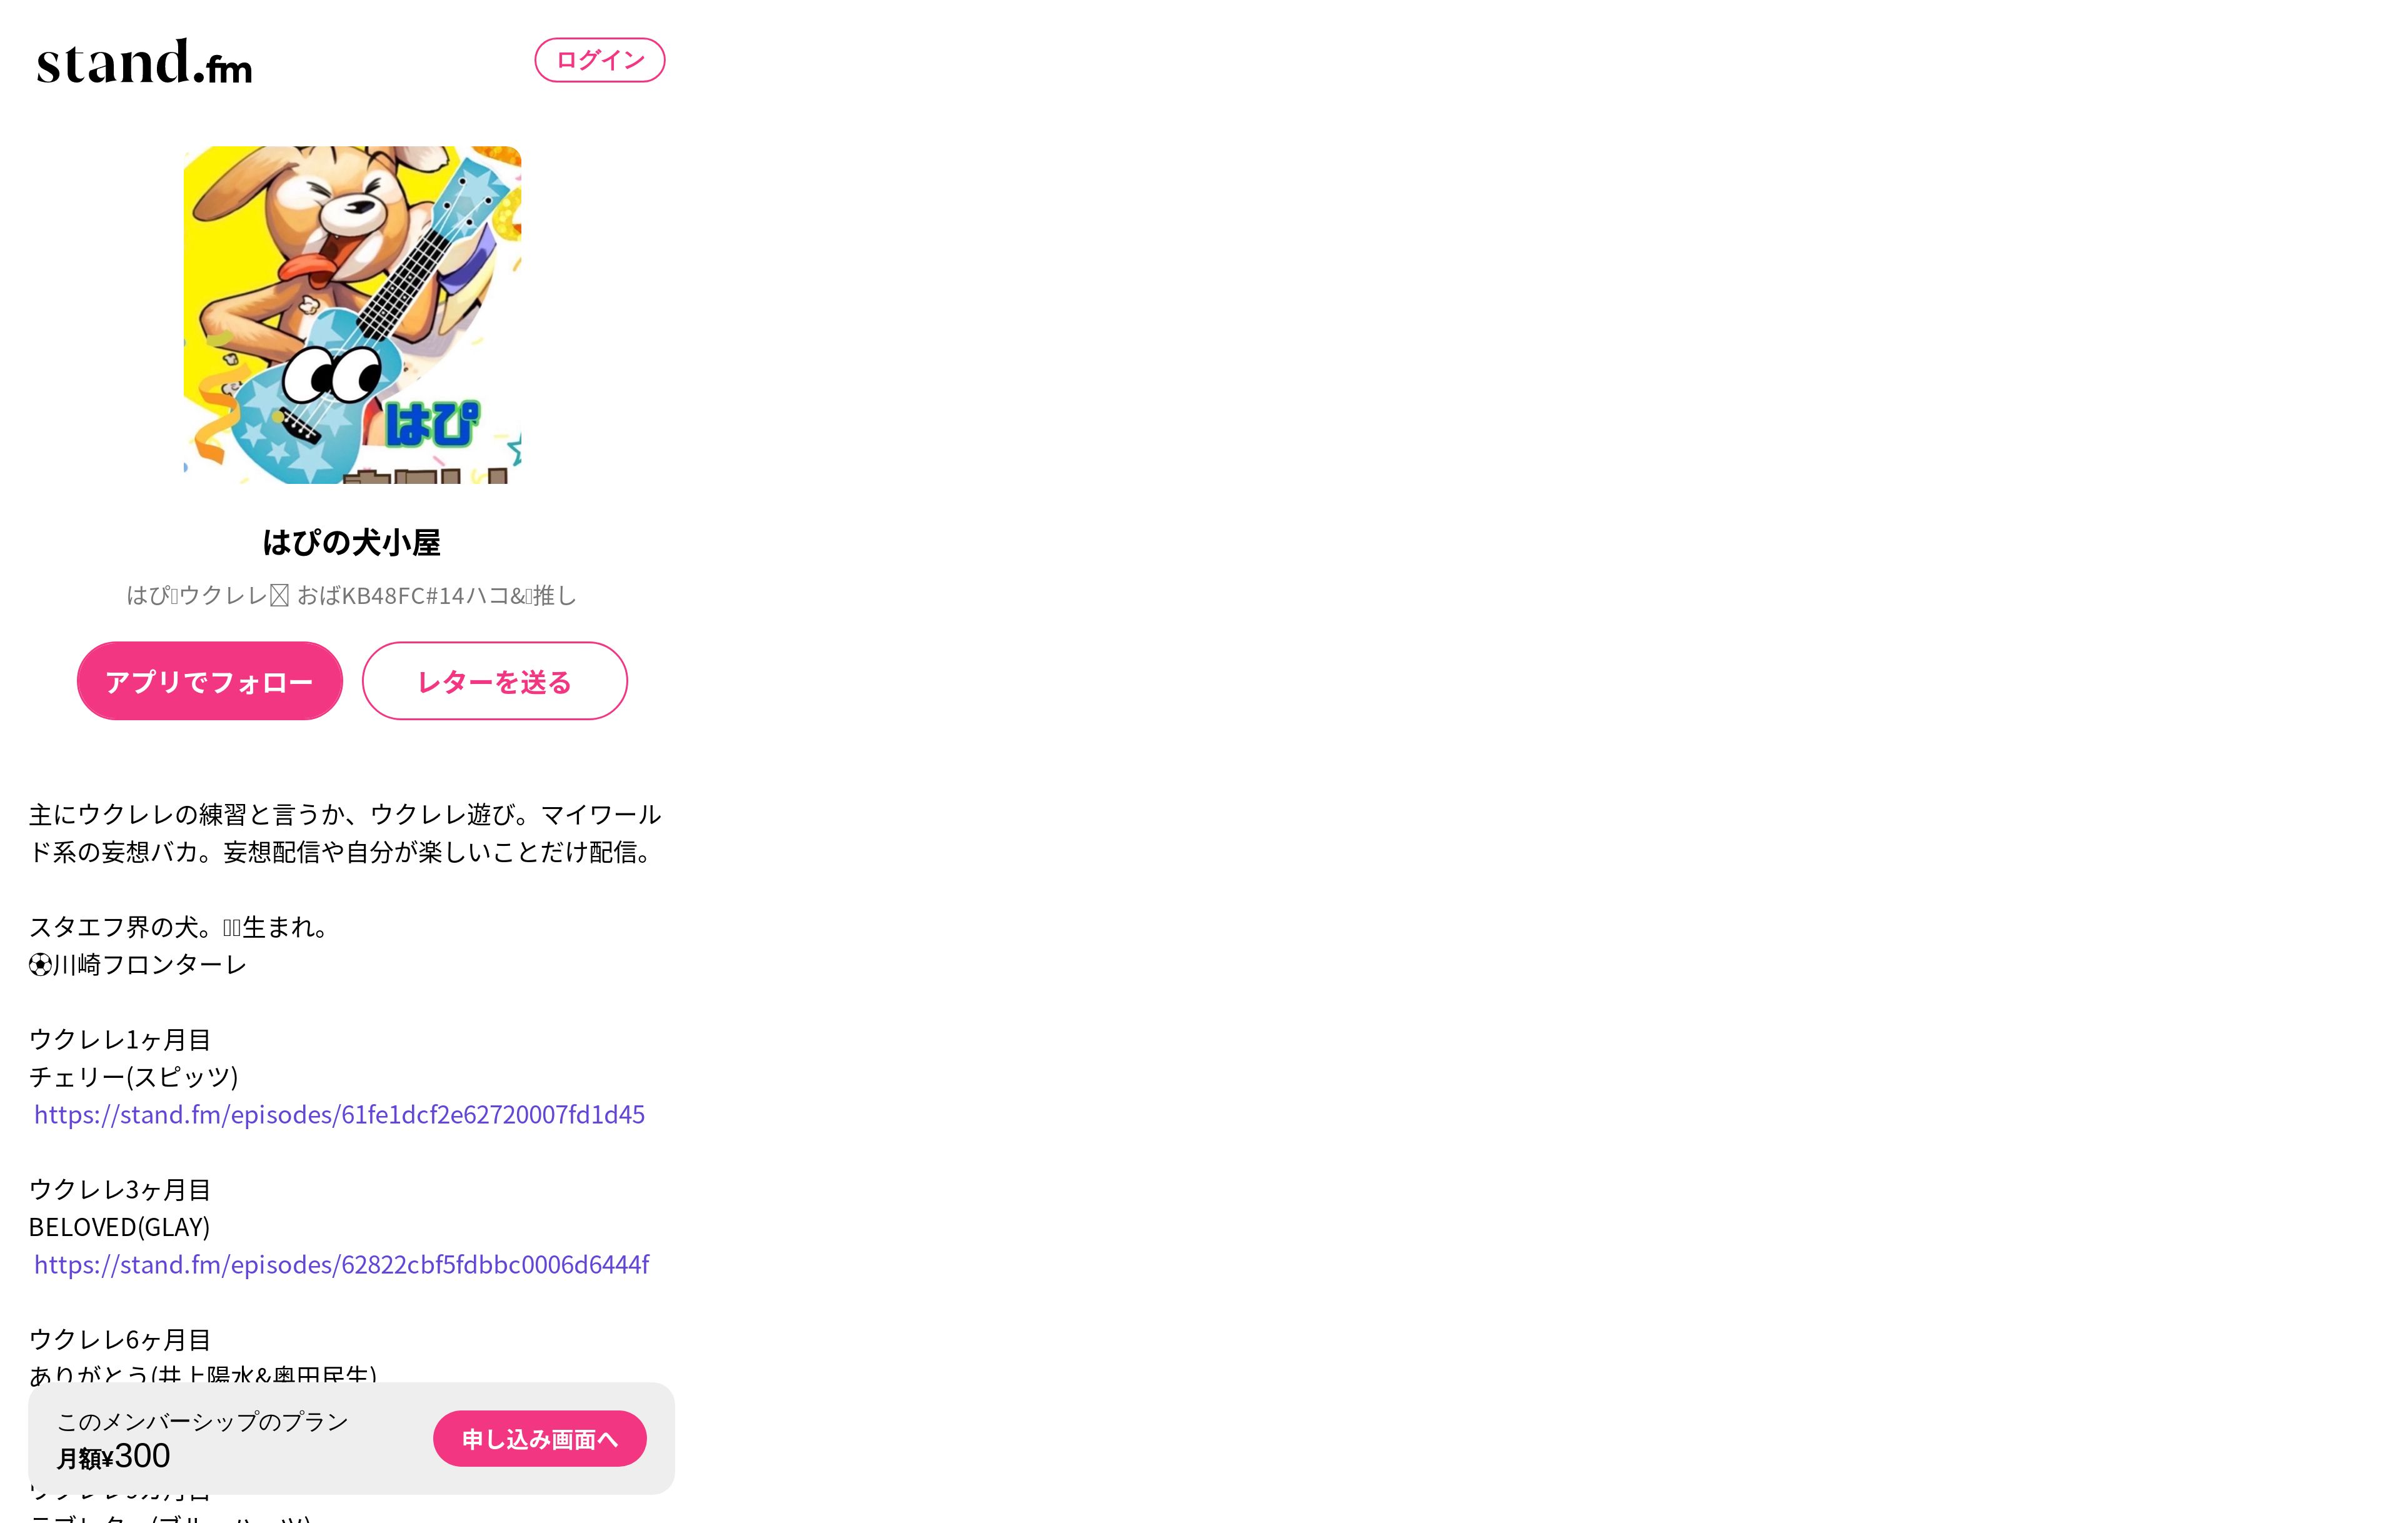Open the BELOVED episode link ending 6444f
The width and height of the screenshot is (2408, 1523).
[341, 1264]
